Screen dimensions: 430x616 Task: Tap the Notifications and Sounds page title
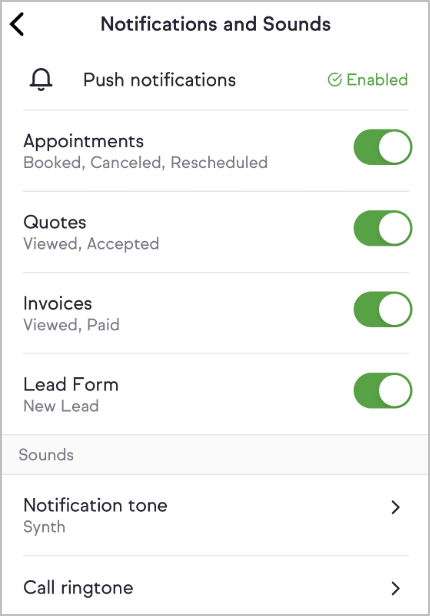pos(216,24)
